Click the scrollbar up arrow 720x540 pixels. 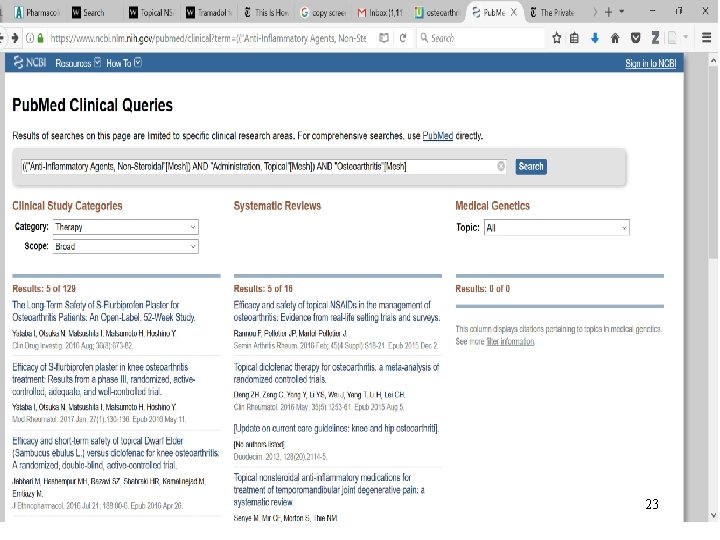[713, 60]
